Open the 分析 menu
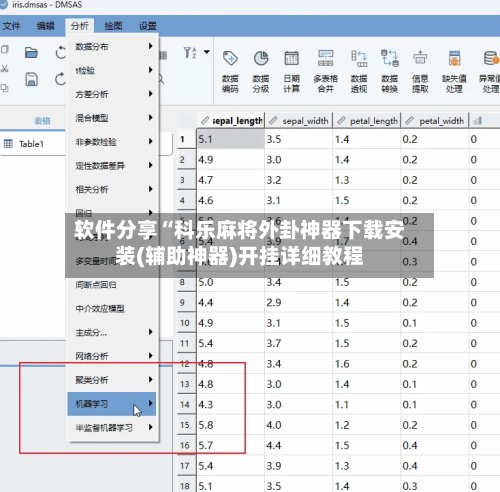The height and width of the screenshot is (492, 500). (x=80, y=26)
